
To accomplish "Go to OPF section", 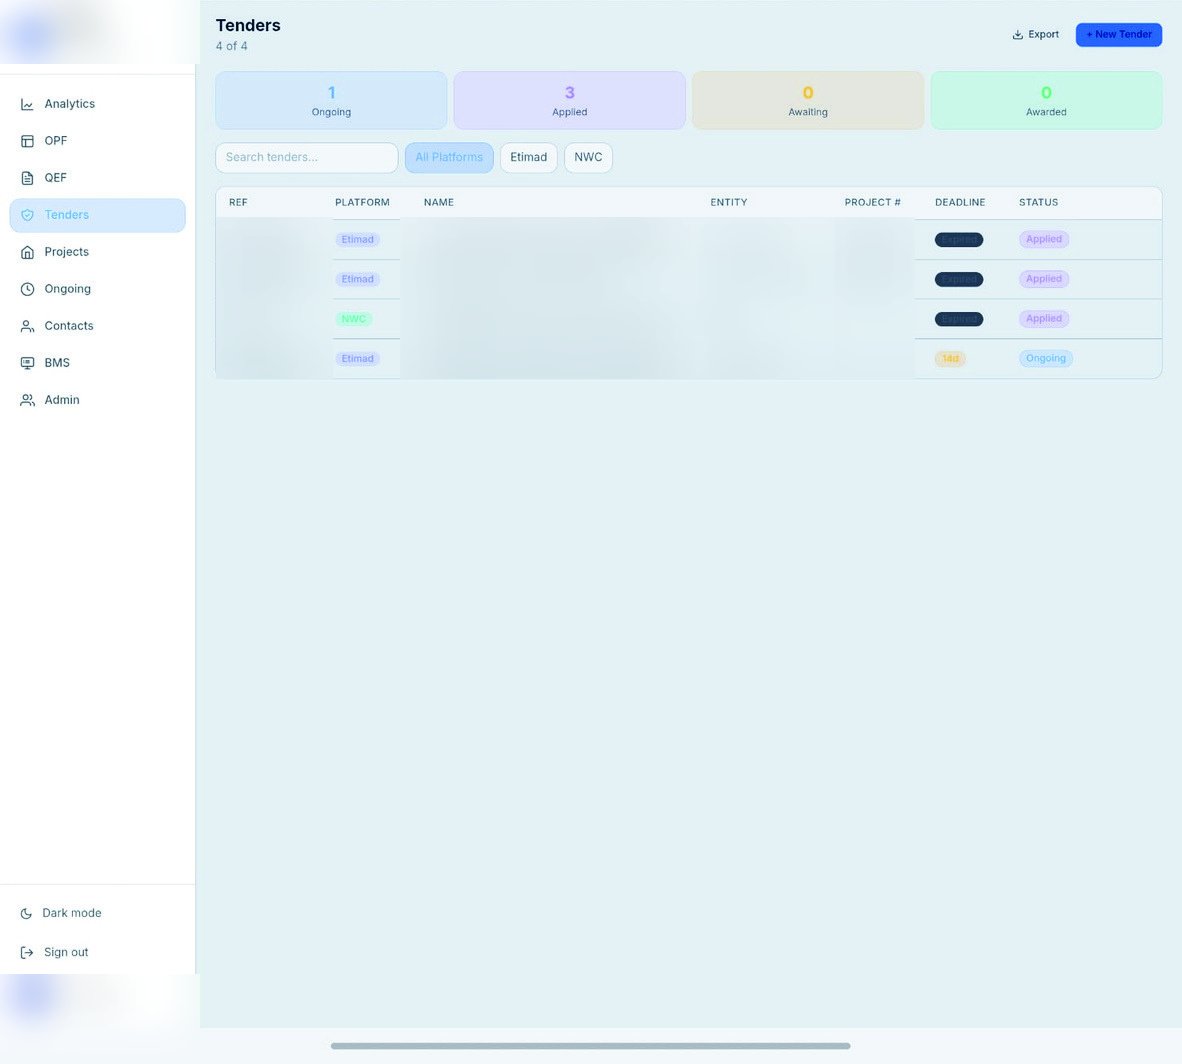I will coord(97,141).
